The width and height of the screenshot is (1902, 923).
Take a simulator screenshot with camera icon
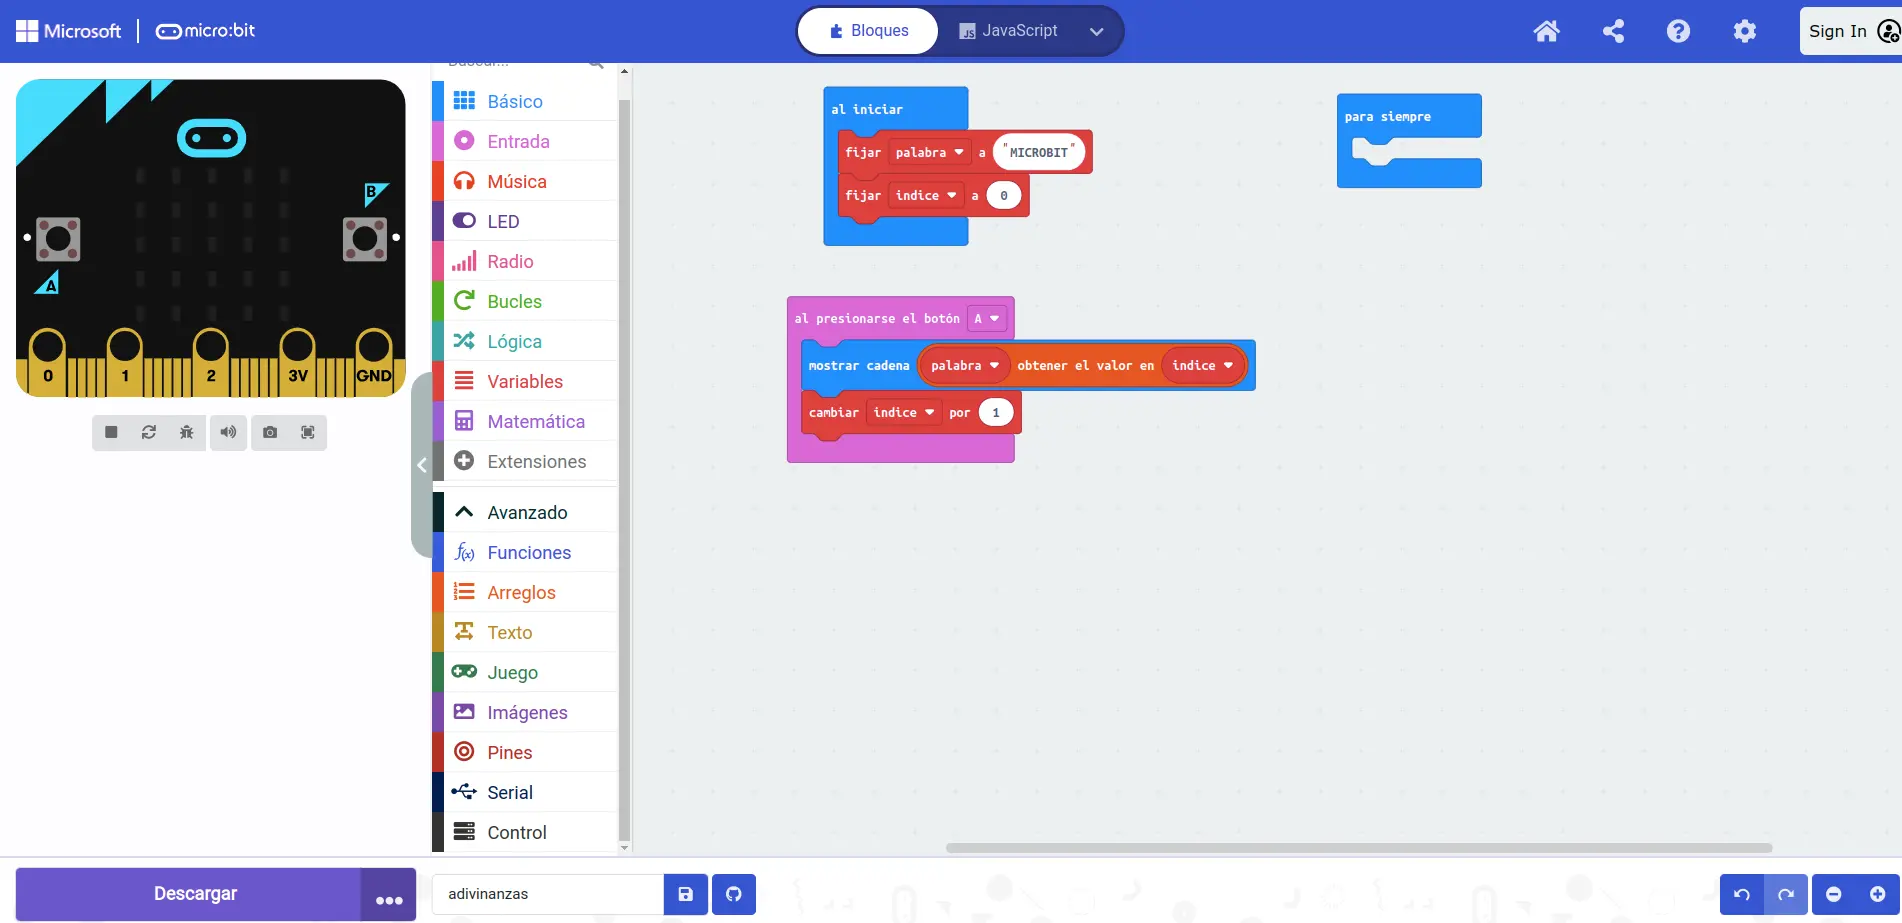click(270, 432)
